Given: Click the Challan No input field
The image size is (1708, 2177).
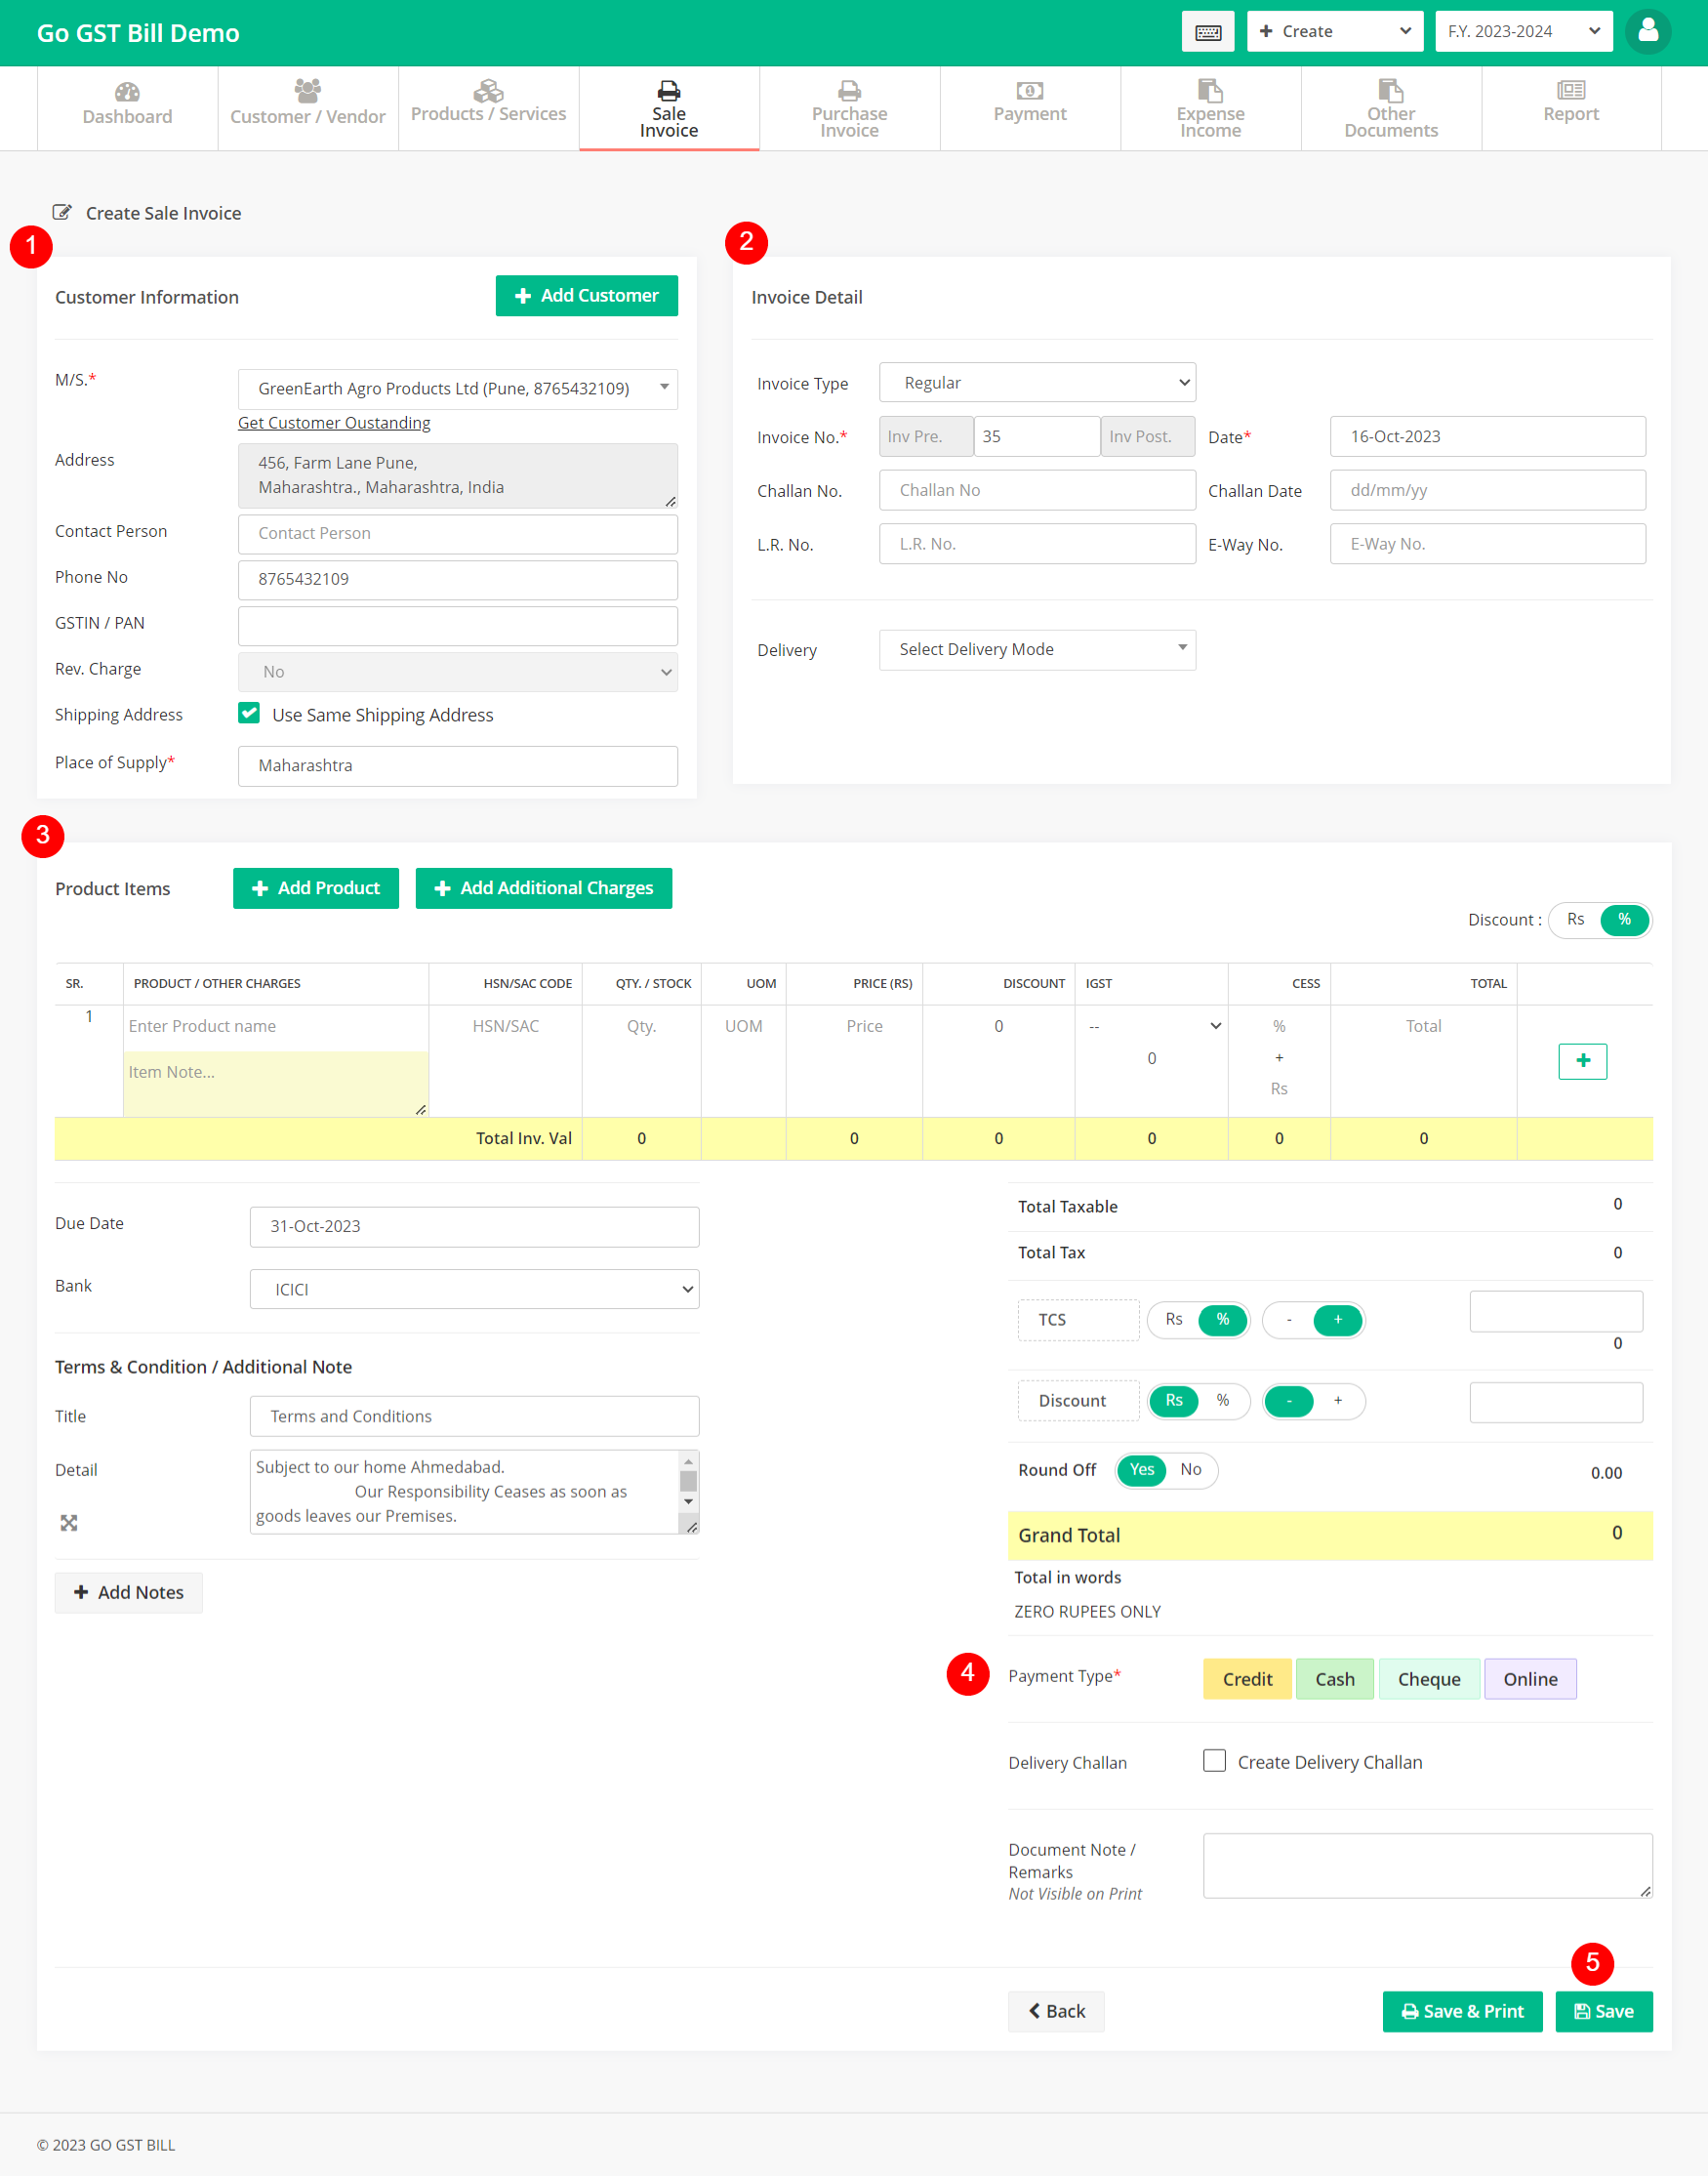Looking at the screenshot, I should [1037, 491].
